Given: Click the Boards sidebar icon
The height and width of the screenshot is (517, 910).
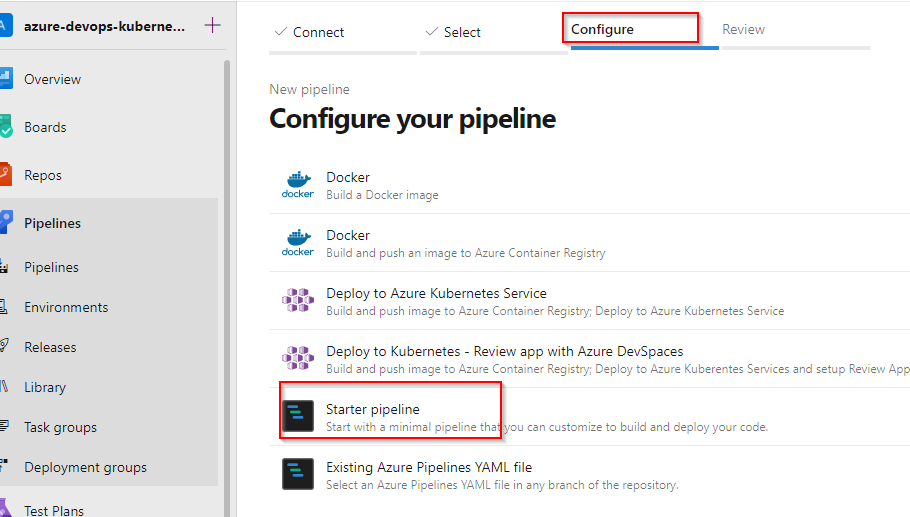Looking at the screenshot, I should pos(5,127).
